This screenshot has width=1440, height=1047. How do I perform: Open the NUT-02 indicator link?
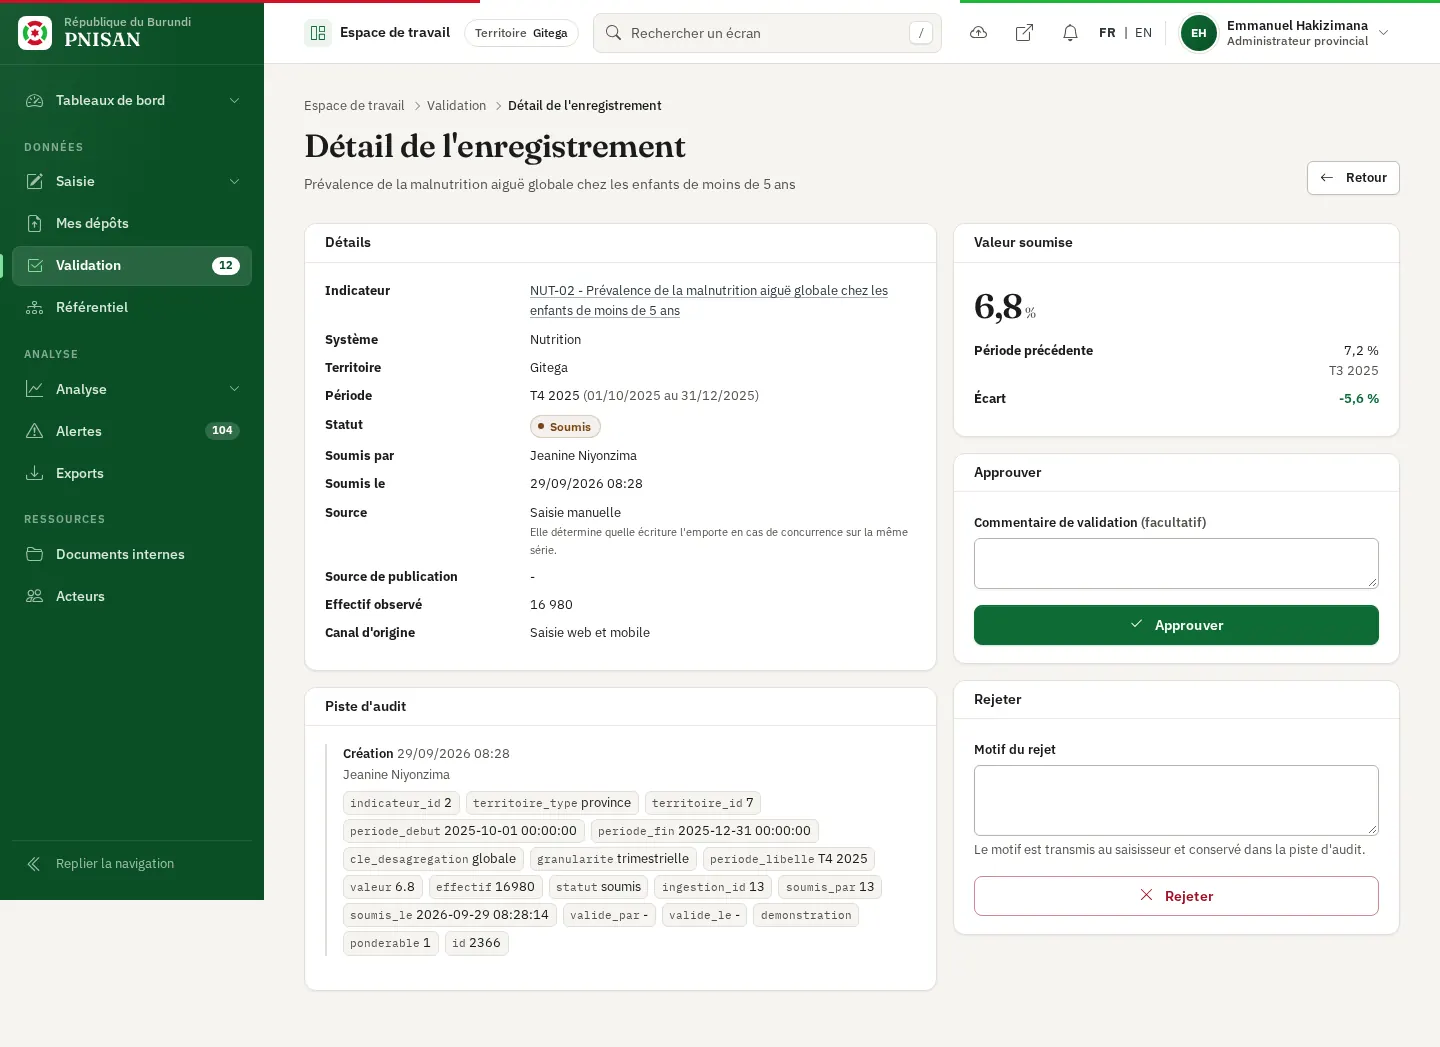click(709, 301)
